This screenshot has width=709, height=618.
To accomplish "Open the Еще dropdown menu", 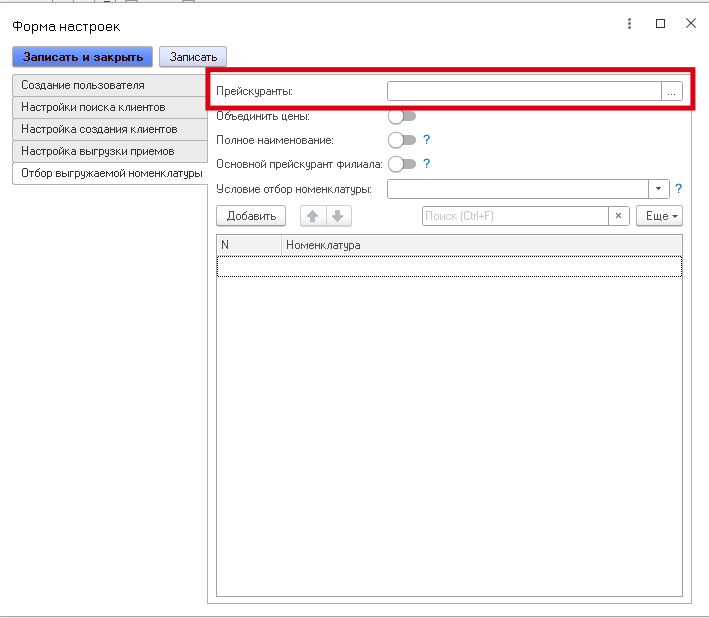I will (659, 216).
